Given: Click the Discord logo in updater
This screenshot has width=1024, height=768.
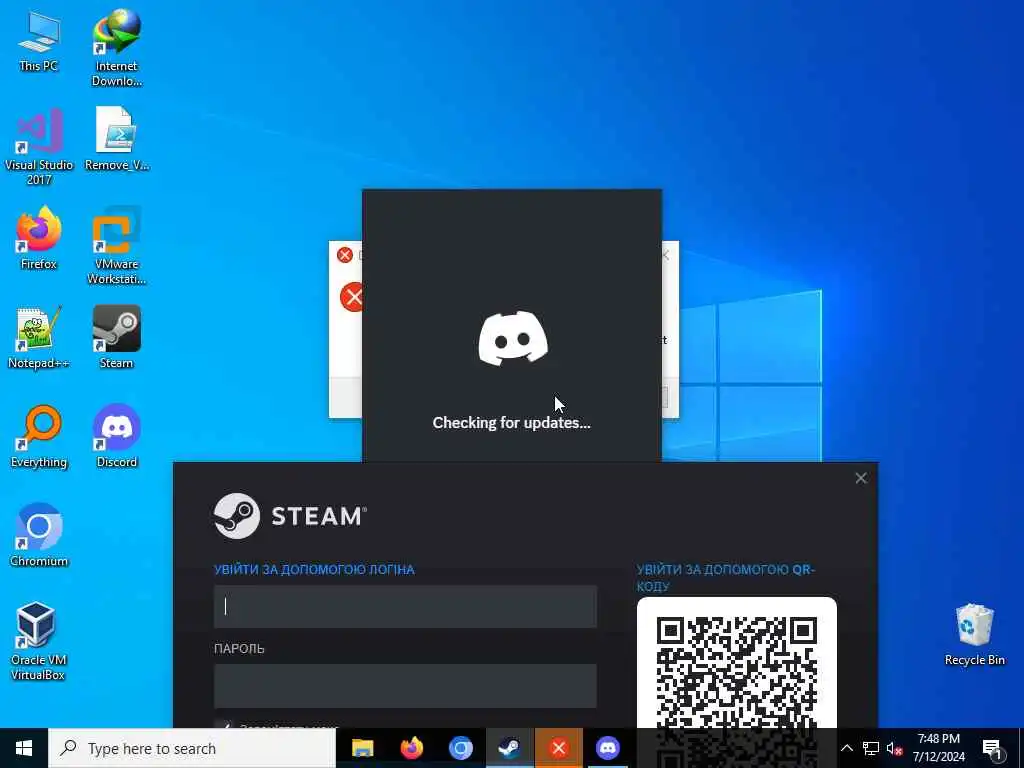Looking at the screenshot, I should (x=513, y=338).
